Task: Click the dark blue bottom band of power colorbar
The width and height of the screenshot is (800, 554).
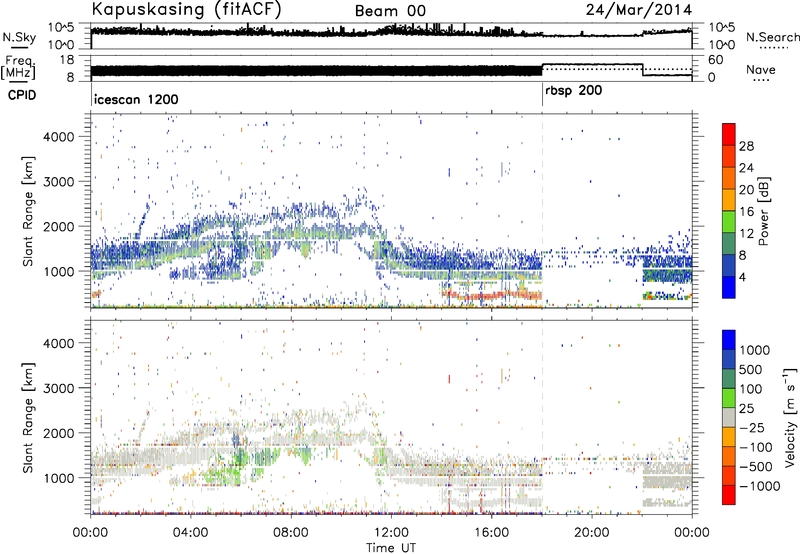Action: [x=729, y=288]
